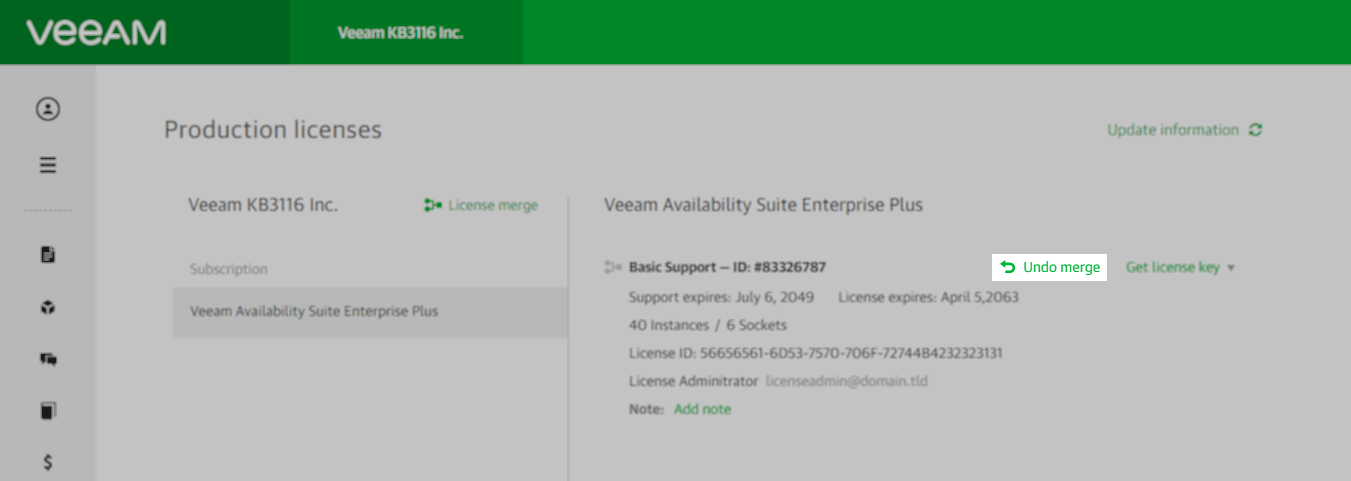Open the cube products icon in the sidebar
This screenshot has width=1351, height=481.
coord(48,307)
